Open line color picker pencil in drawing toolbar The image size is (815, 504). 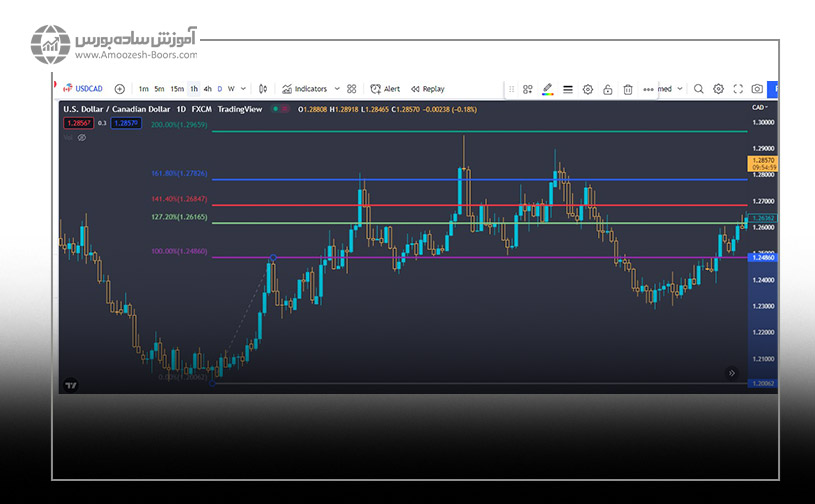(548, 89)
